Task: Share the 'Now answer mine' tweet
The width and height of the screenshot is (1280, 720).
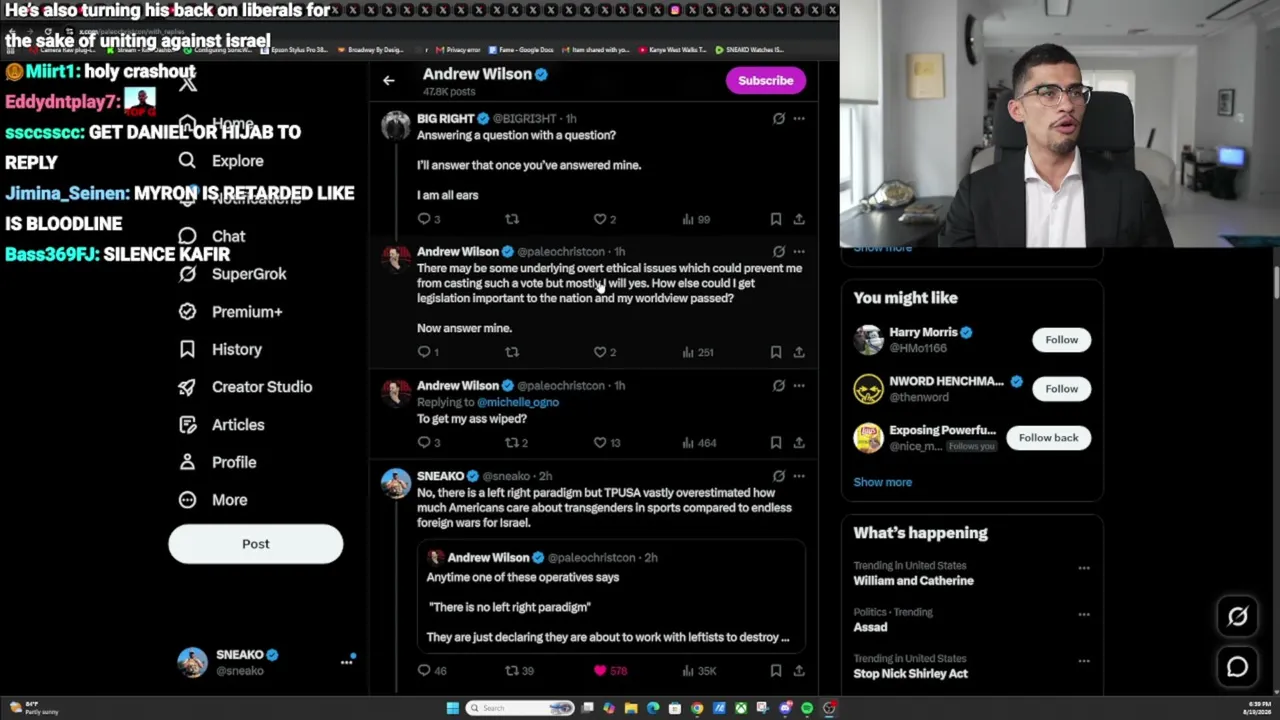Action: 799,352
